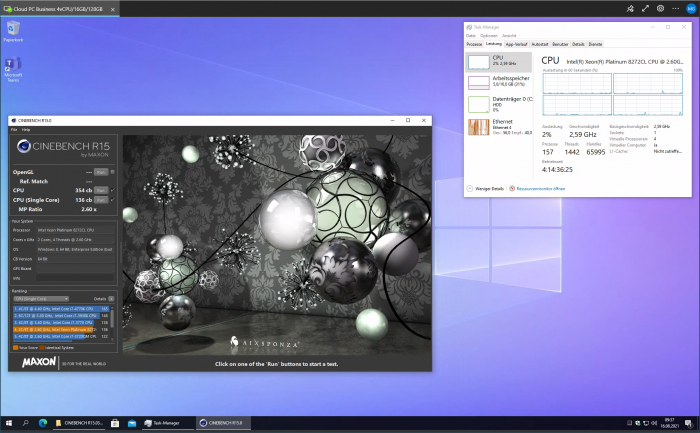The image size is (700, 433).
Task: Select ranking entry Intel Core i7-4770K
Action: [61, 308]
